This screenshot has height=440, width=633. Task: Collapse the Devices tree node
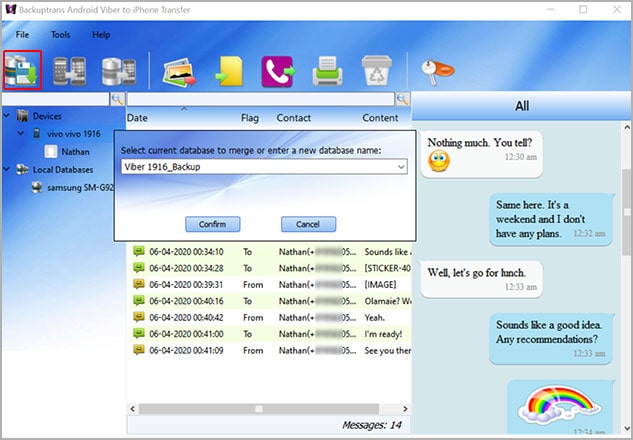pyautogui.click(x=6, y=116)
